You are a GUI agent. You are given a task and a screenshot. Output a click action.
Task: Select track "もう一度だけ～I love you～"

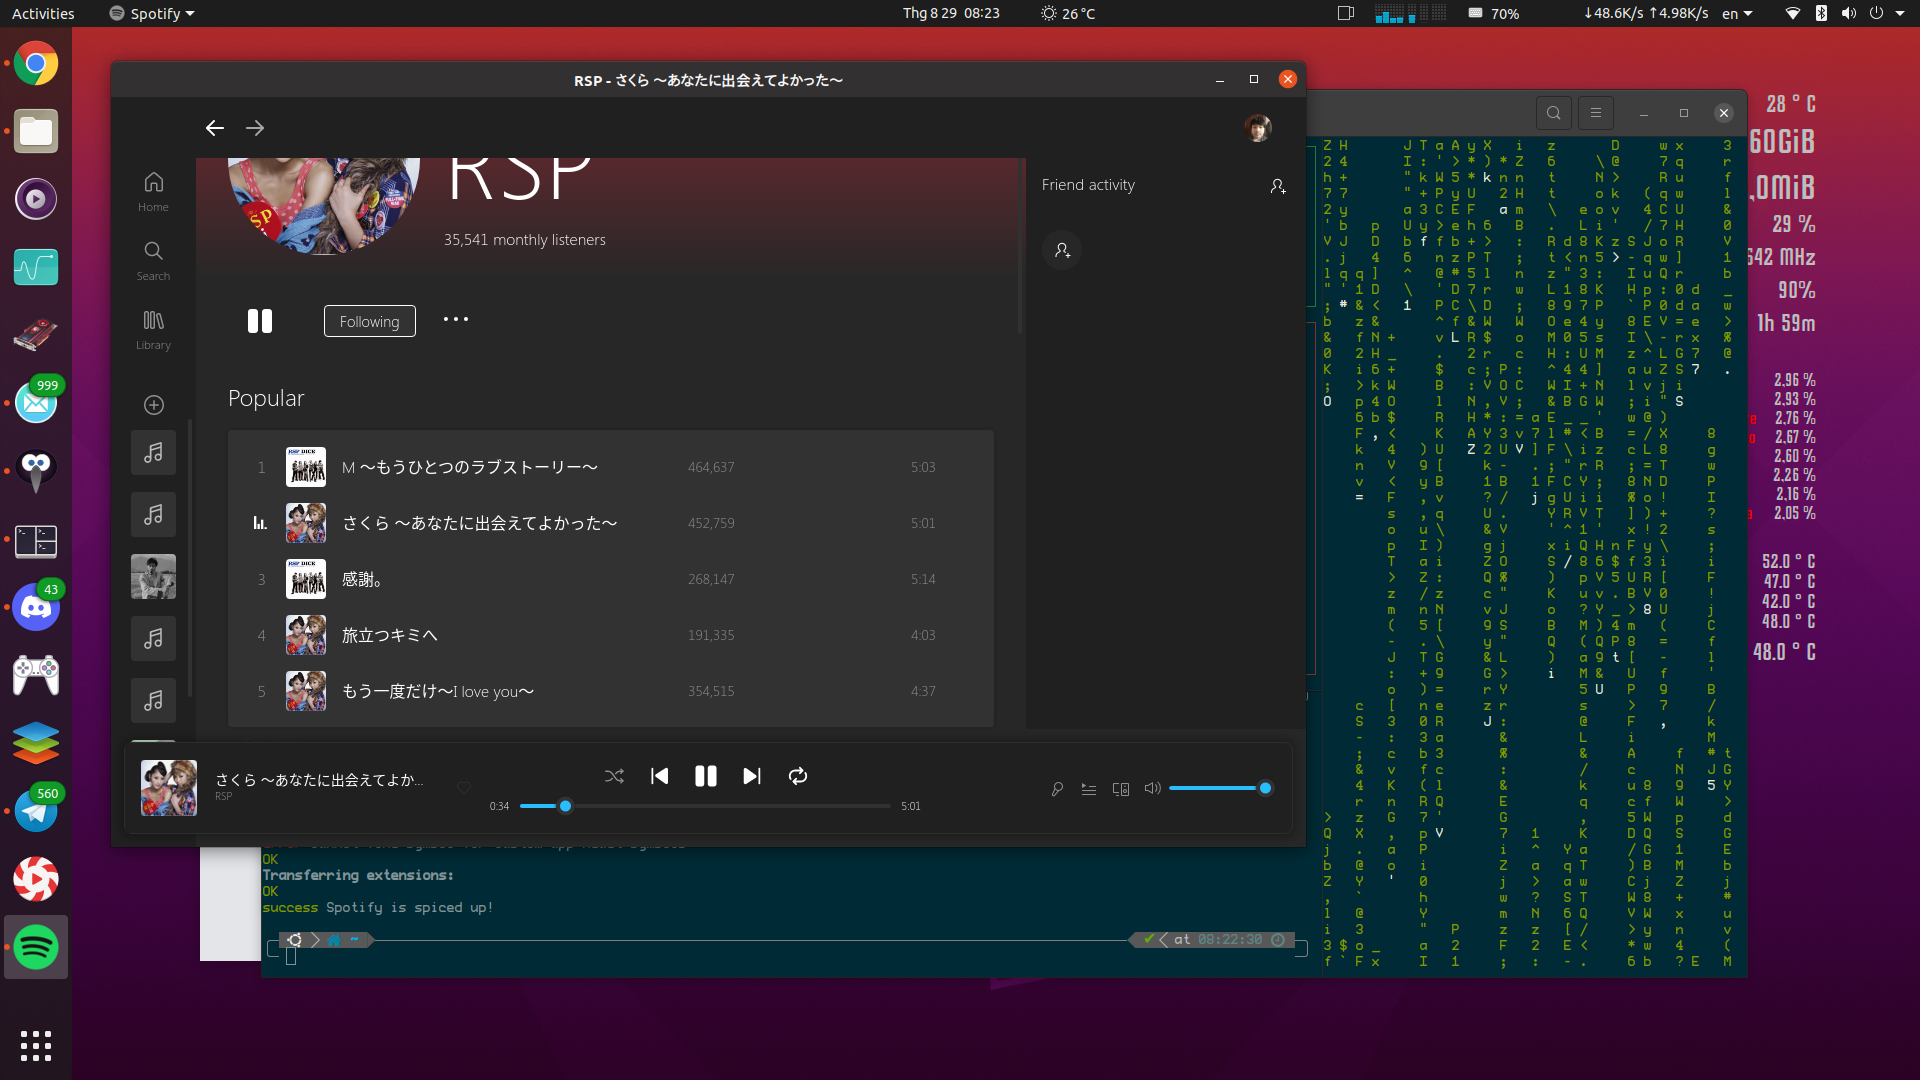pos(611,691)
